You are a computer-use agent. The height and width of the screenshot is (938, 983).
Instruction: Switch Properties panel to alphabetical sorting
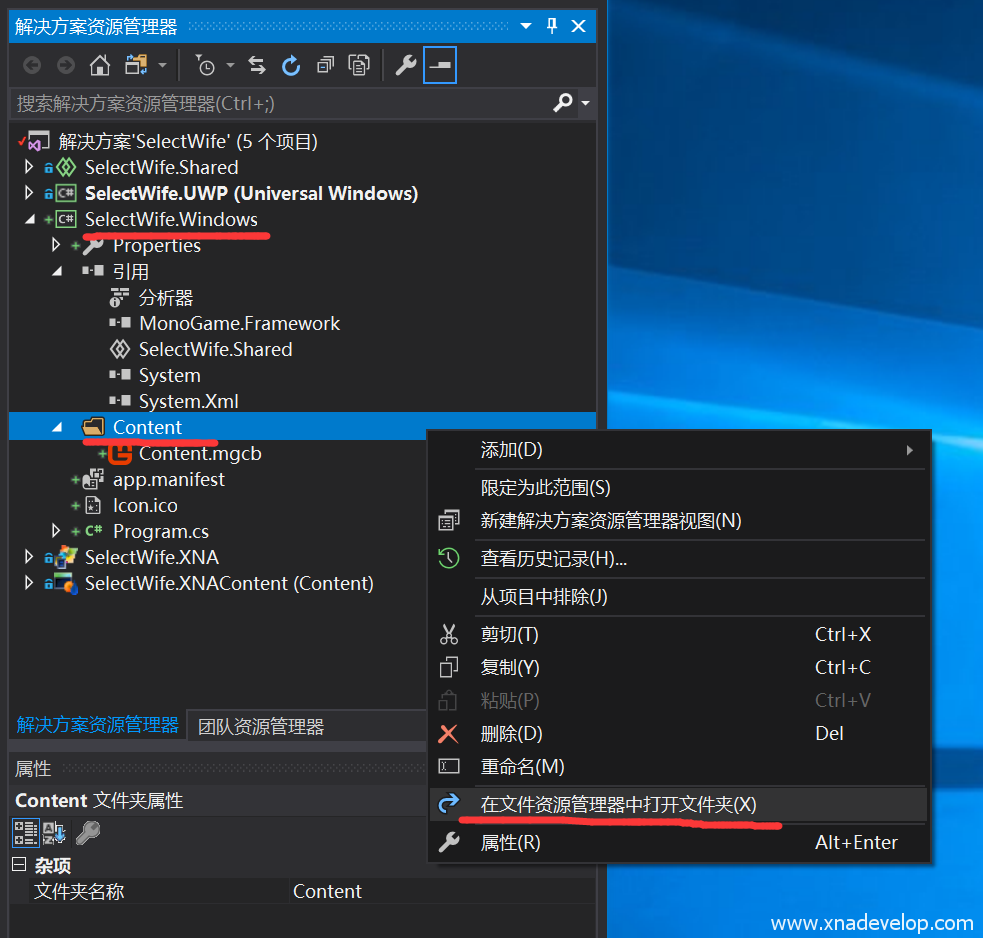(54, 832)
